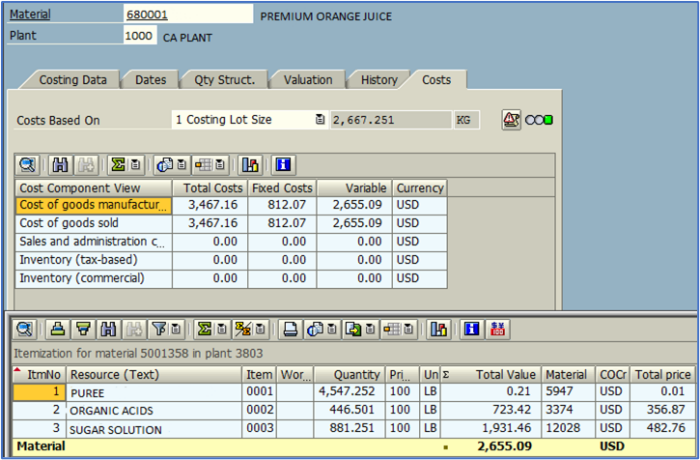Image resolution: width=700 pixels, height=460 pixels.
Task: Select the Inventory (tax-based) row
Action: click(231, 260)
